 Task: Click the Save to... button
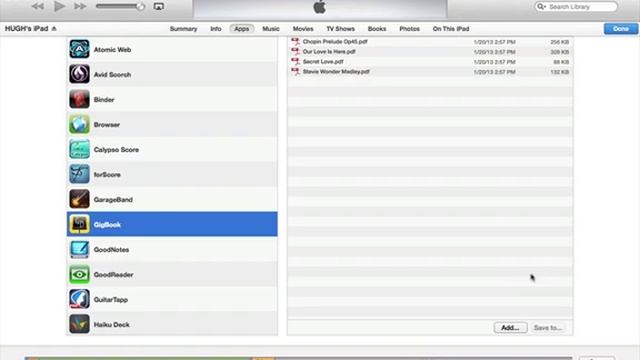[548, 327]
